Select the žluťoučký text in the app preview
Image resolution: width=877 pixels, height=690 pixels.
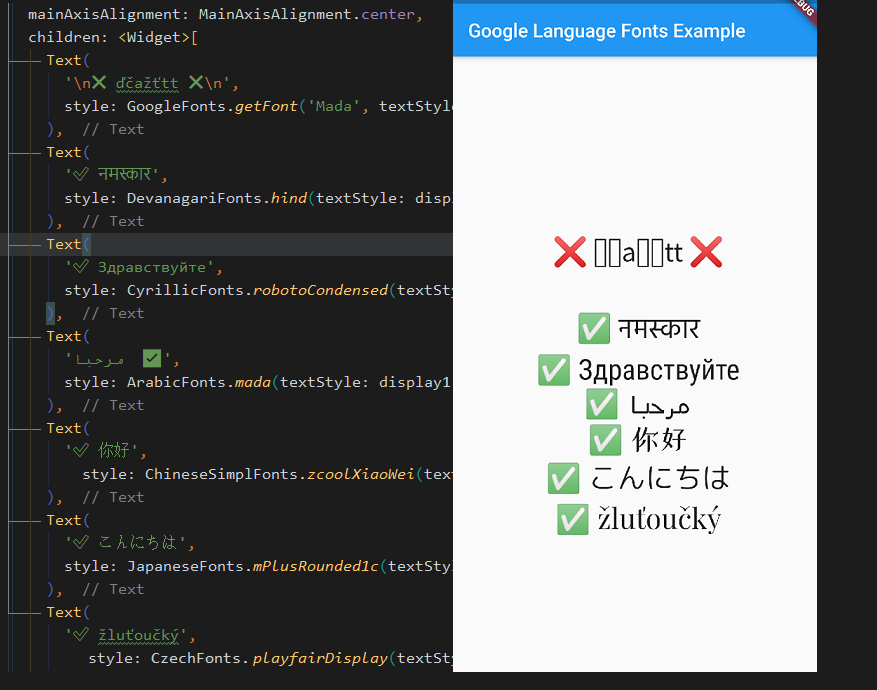tap(659, 519)
